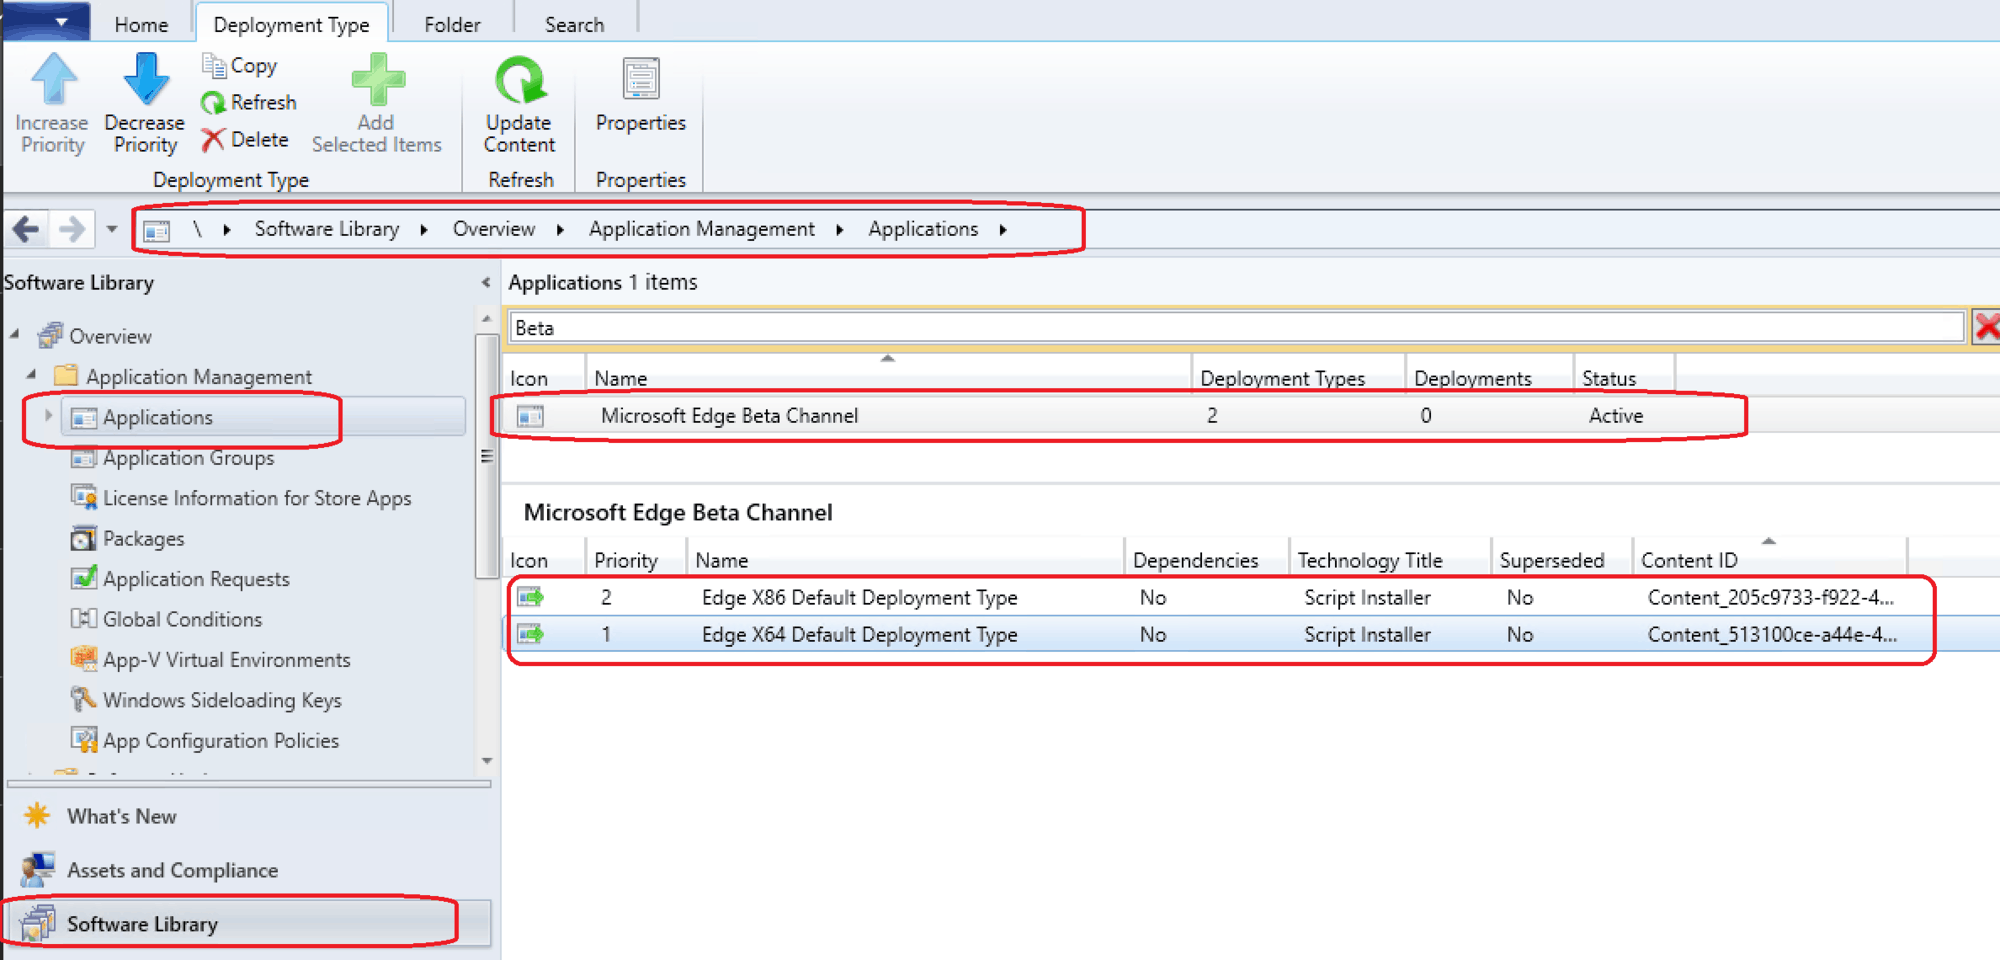Delete the selected deployment type

(245, 140)
